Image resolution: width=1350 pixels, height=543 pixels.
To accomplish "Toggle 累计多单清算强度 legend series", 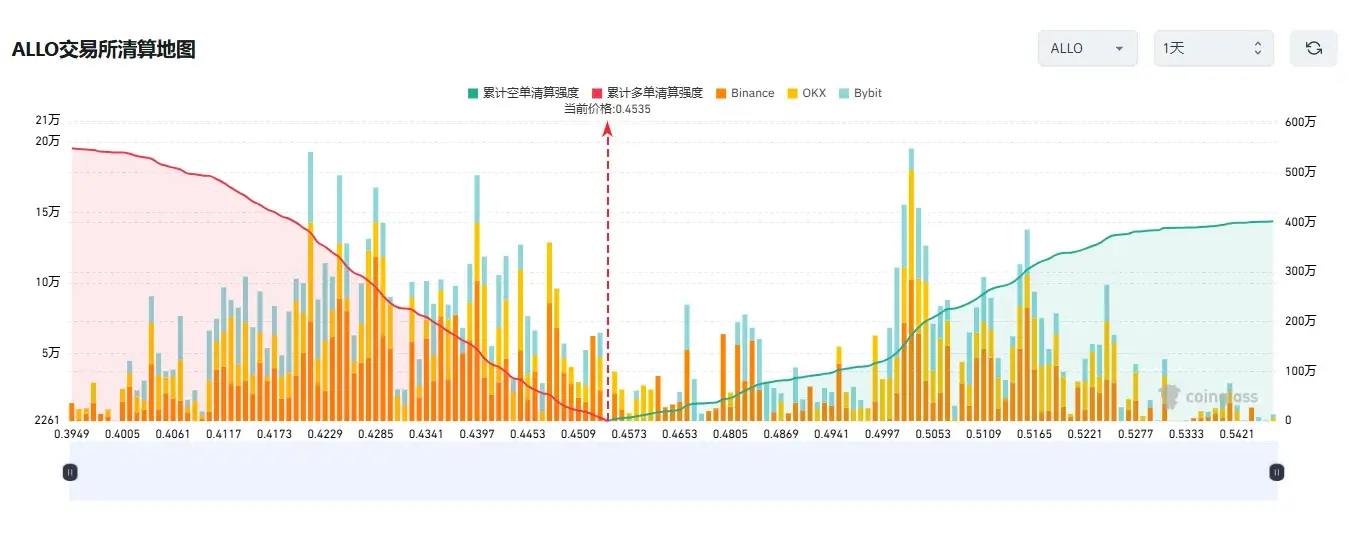I will point(647,93).
